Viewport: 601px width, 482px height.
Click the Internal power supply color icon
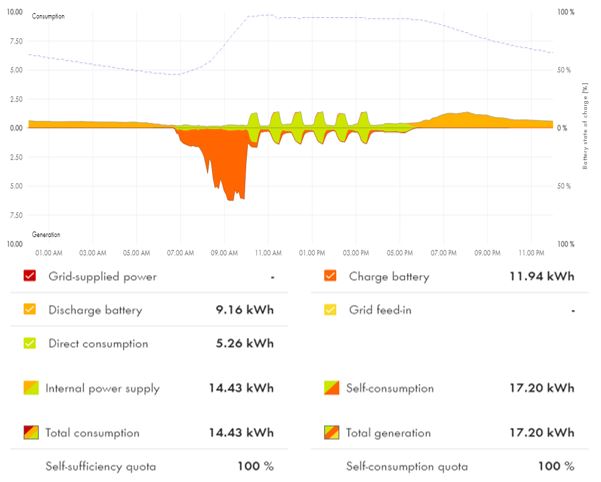(x=31, y=388)
